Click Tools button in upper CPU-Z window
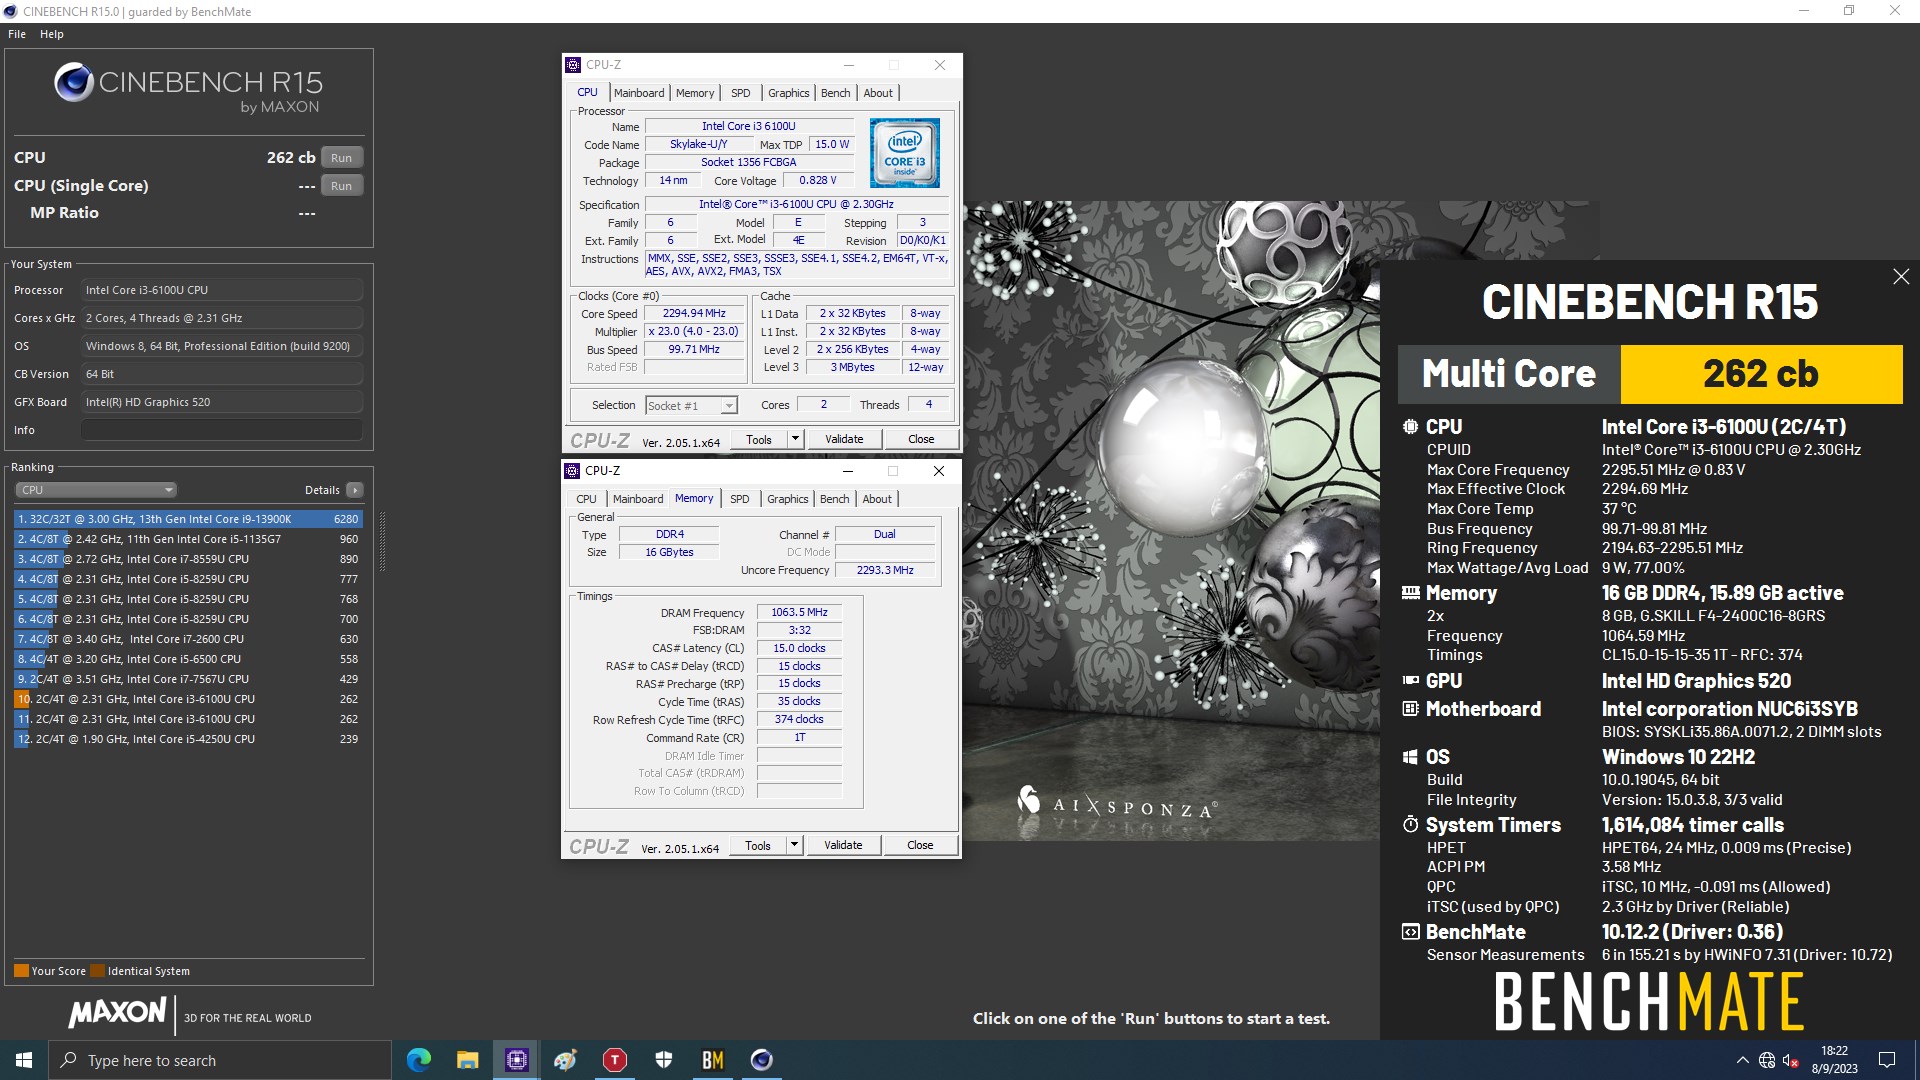 759,439
